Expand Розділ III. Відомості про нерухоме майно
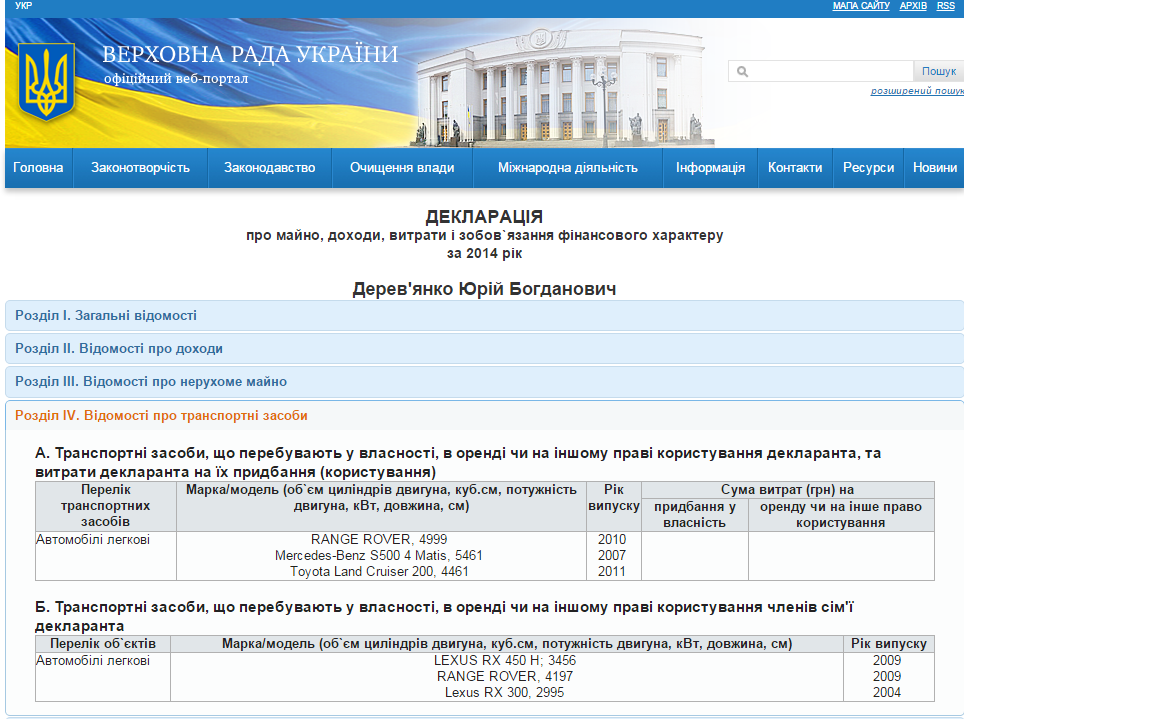This screenshot has width=1152, height=719. (x=151, y=382)
